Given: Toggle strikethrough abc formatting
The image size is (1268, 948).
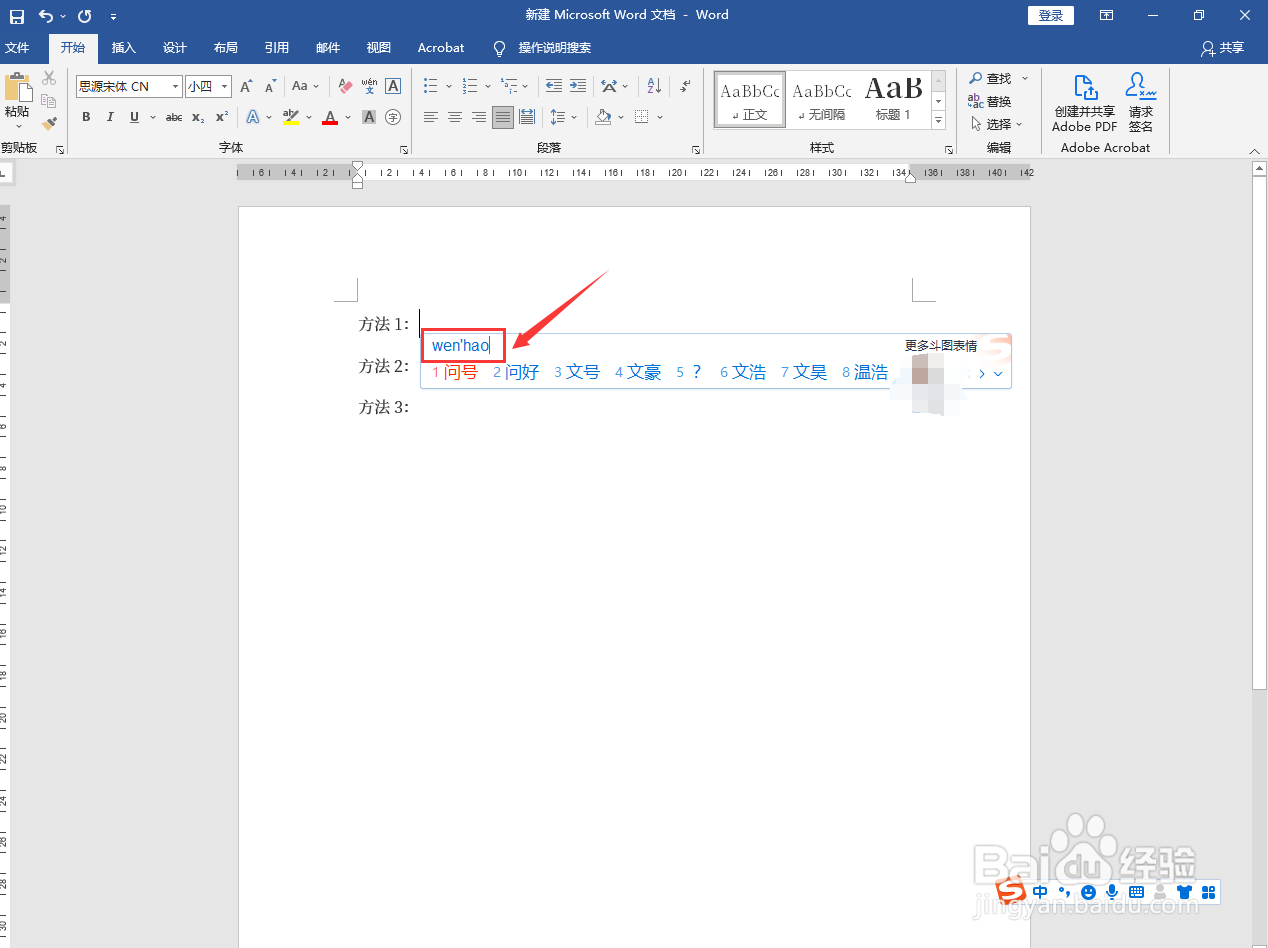Looking at the screenshot, I should [x=174, y=117].
